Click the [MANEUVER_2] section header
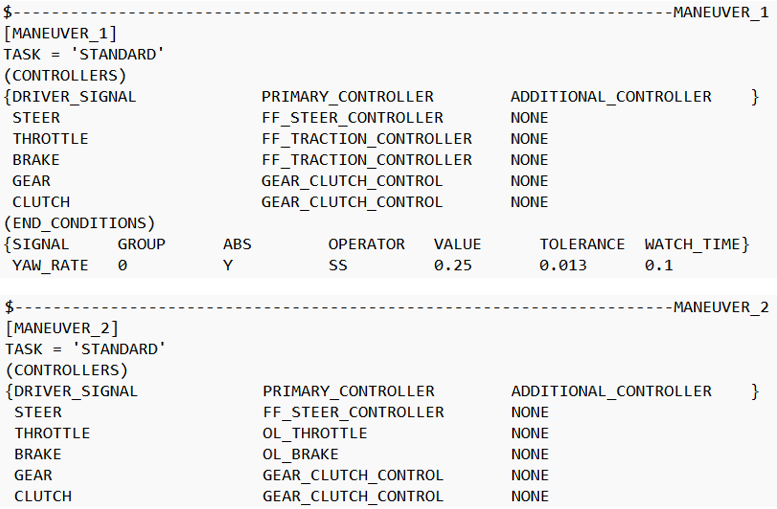 [62, 328]
